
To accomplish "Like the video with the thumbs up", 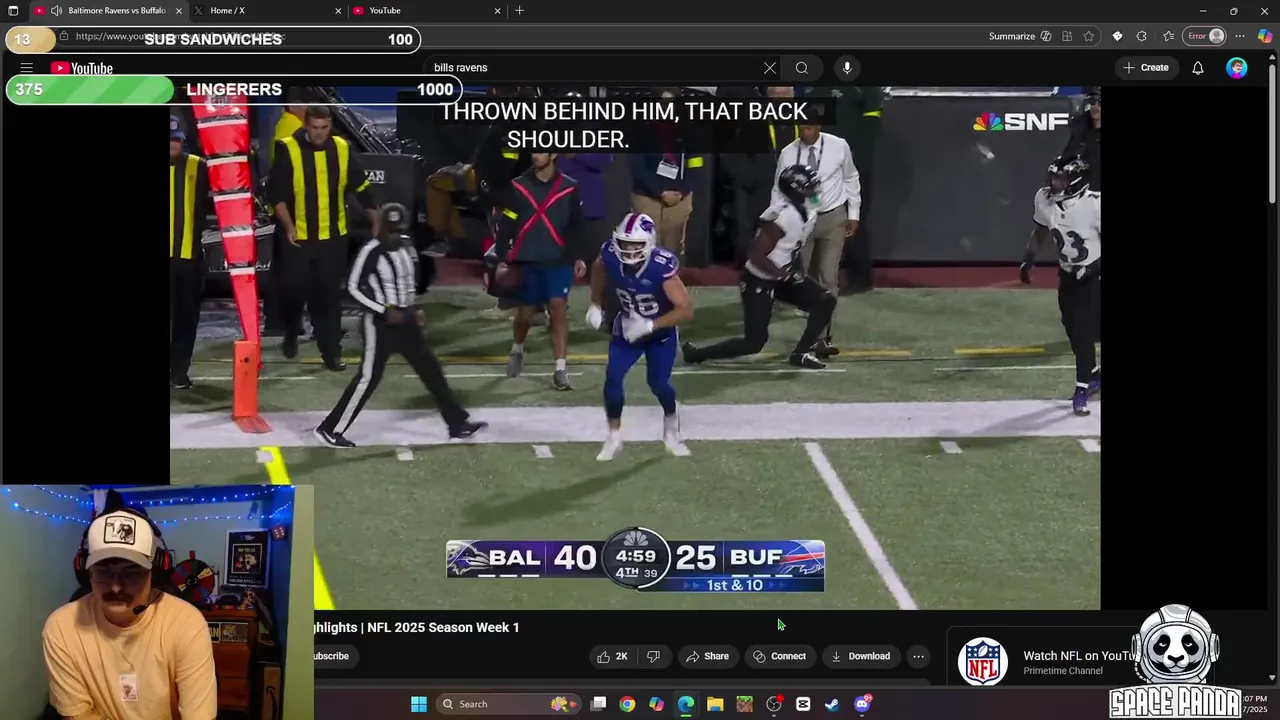I will [612, 656].
